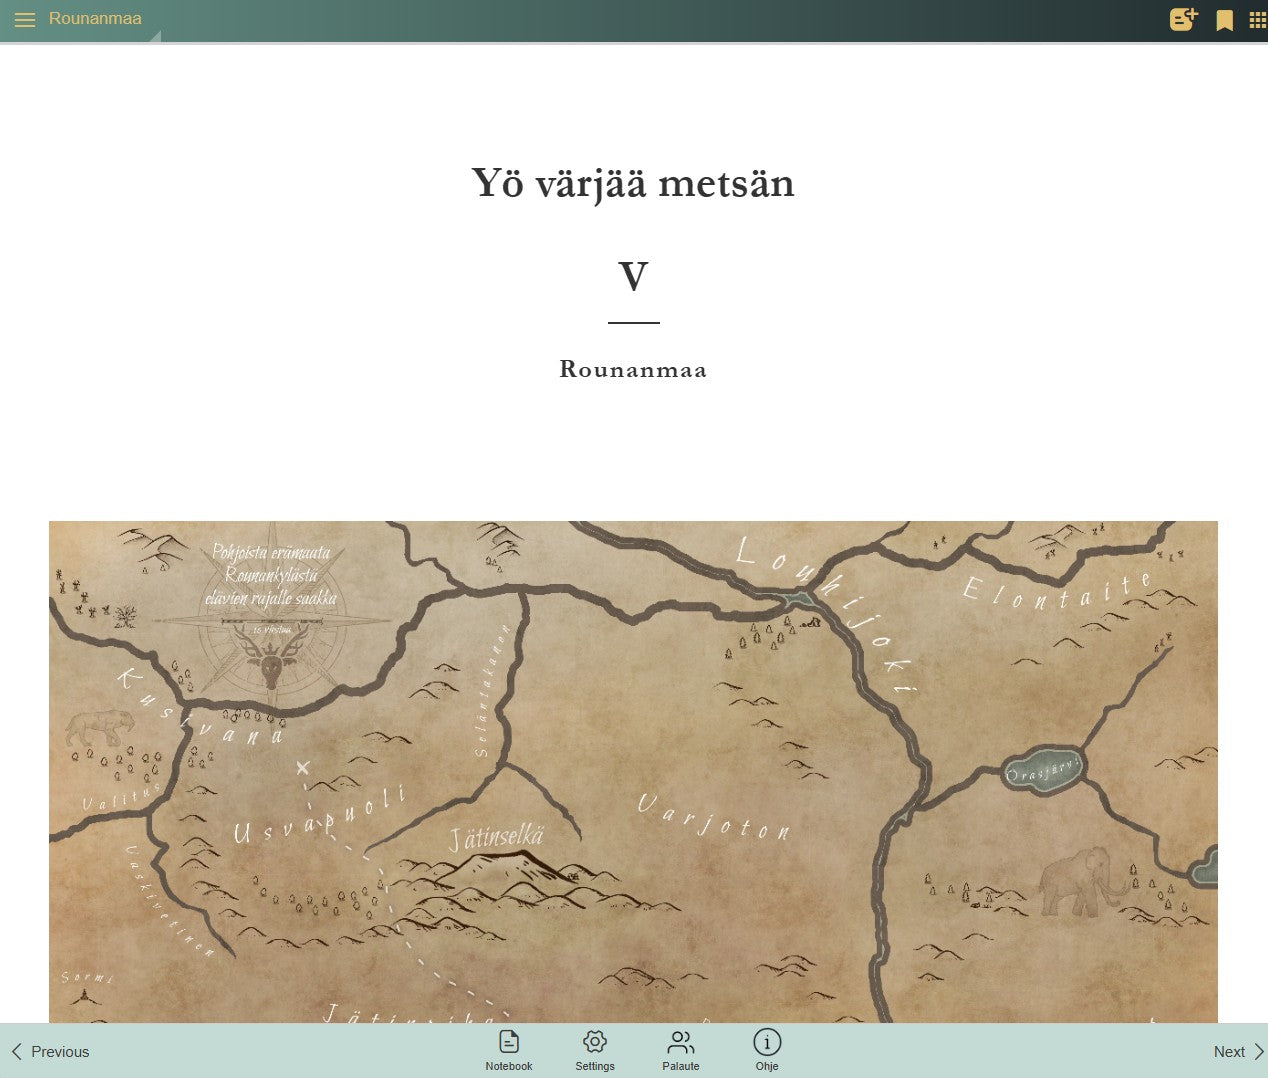
Task: Open Settings from the bottom bar
Action: pyautogui.click(x=595, y=1050)
